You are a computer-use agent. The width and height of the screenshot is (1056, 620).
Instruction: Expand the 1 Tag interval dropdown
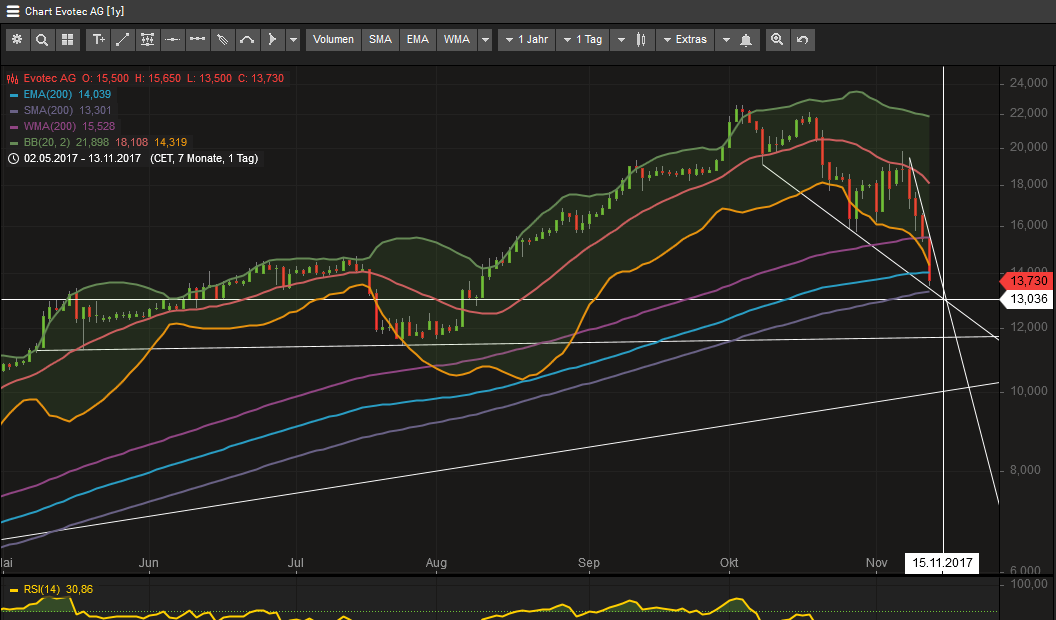click(x=583, y=40)
